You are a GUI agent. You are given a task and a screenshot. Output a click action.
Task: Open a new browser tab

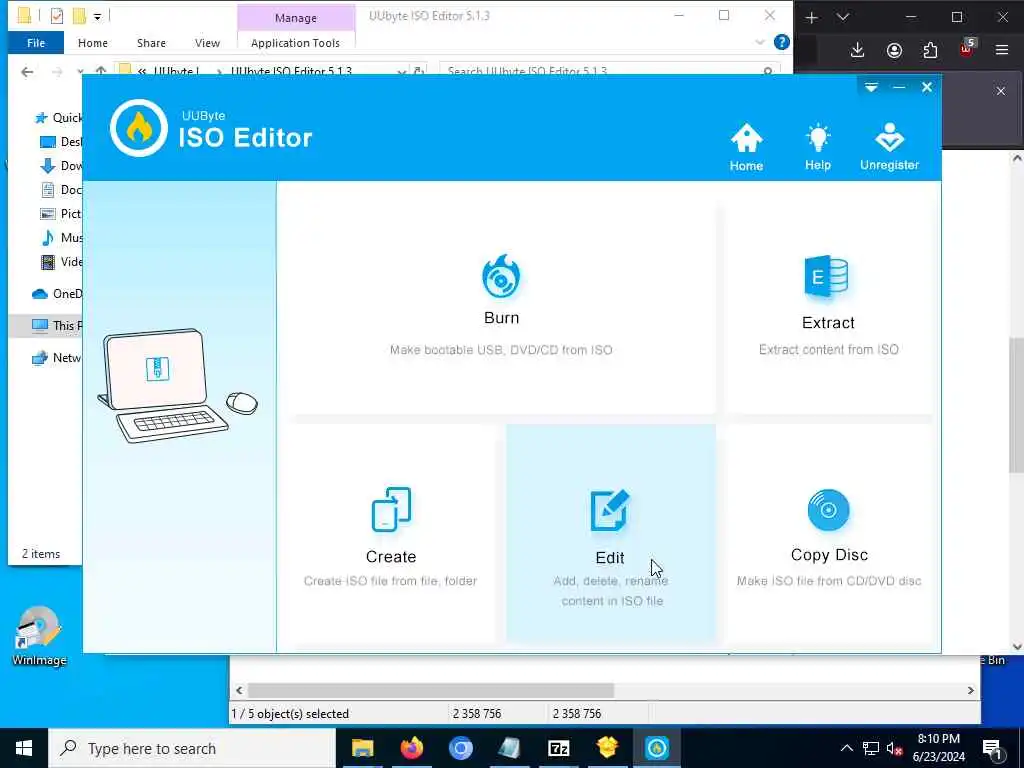(x=812, y=18)
